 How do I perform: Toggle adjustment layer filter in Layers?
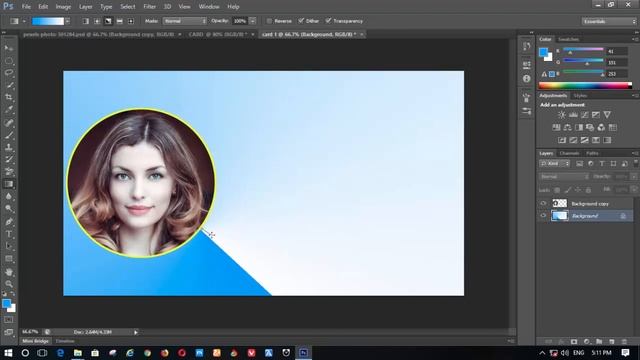coord(591,164)
